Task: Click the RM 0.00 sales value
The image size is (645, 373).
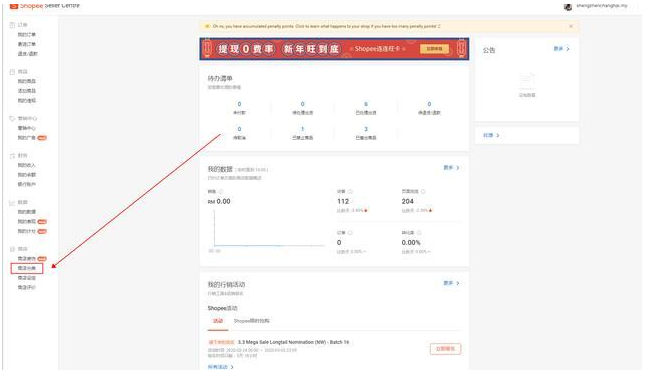Action: pos(219,202)
